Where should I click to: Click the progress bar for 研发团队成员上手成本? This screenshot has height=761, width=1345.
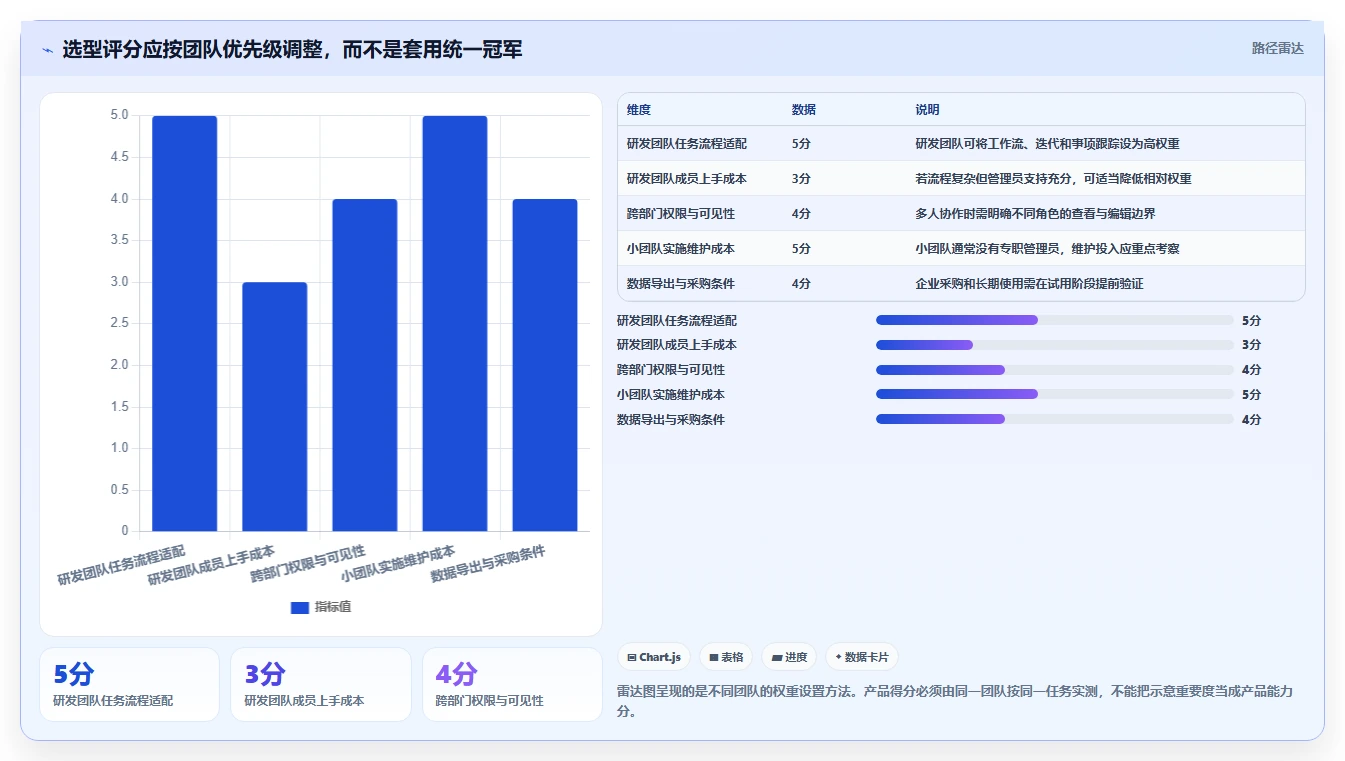[x=1055, y=345]
